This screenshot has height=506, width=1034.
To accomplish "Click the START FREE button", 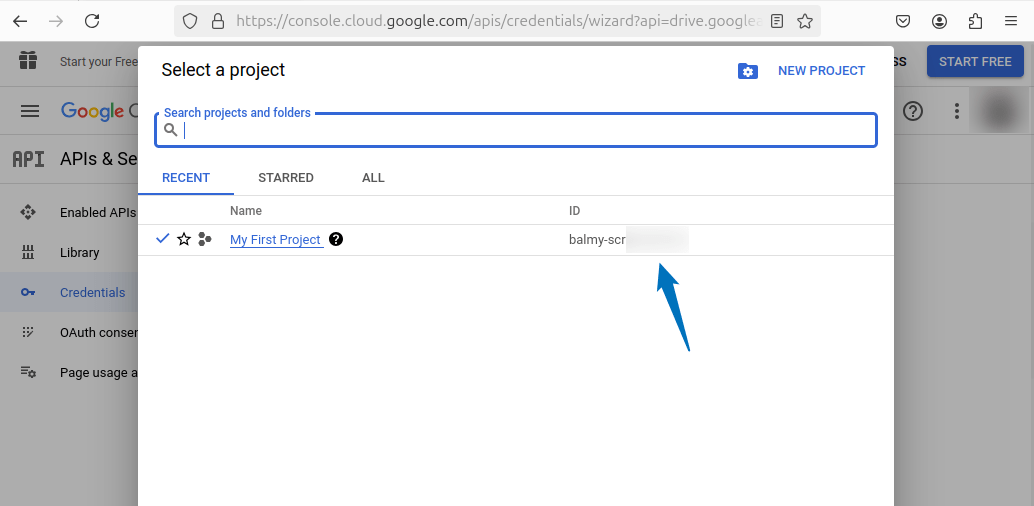I will pos(975,61).
